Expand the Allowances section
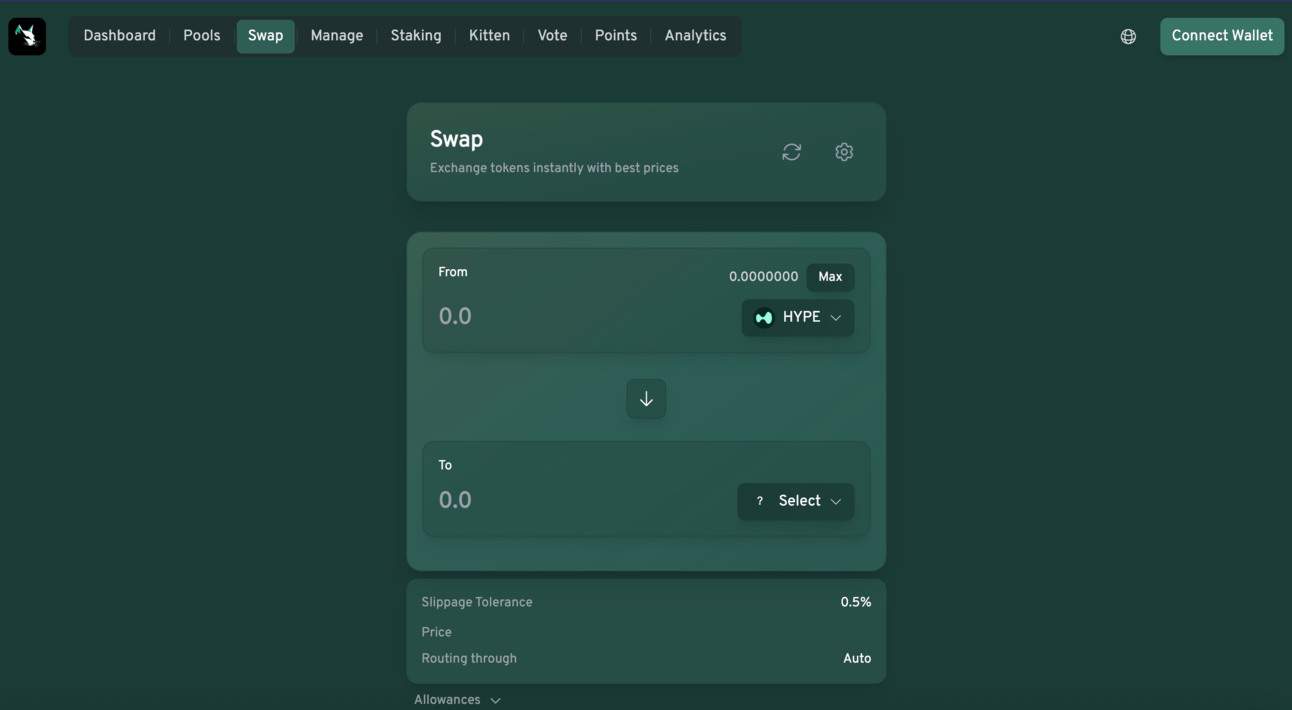Image resolution: width=1292 pixels, height=710 pixels. pos(458,700)
